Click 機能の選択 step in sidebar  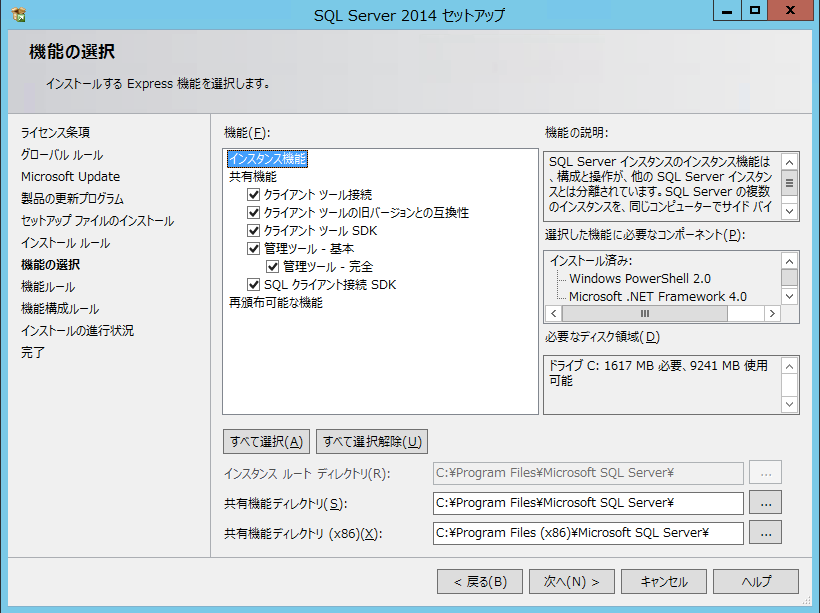click(50, 265)
